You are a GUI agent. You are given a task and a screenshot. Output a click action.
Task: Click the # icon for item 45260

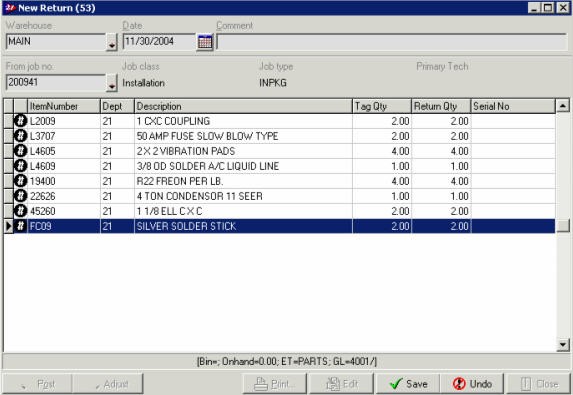coord(20,211)
